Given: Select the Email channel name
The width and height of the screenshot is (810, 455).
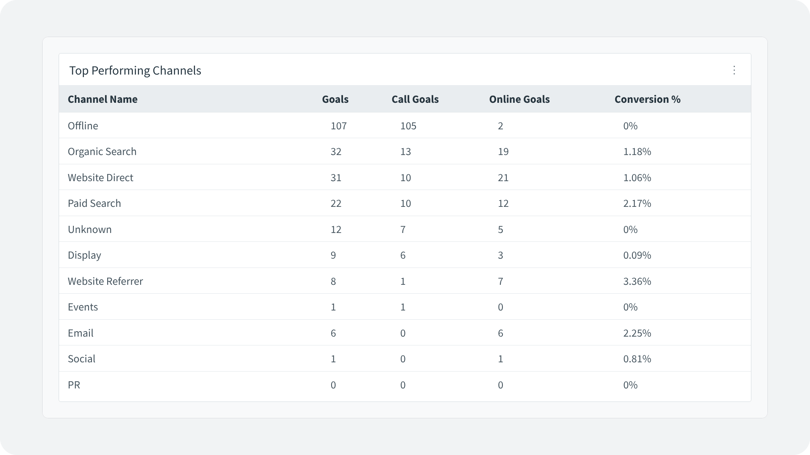Looking at the screenshot, I should (81, 333).
